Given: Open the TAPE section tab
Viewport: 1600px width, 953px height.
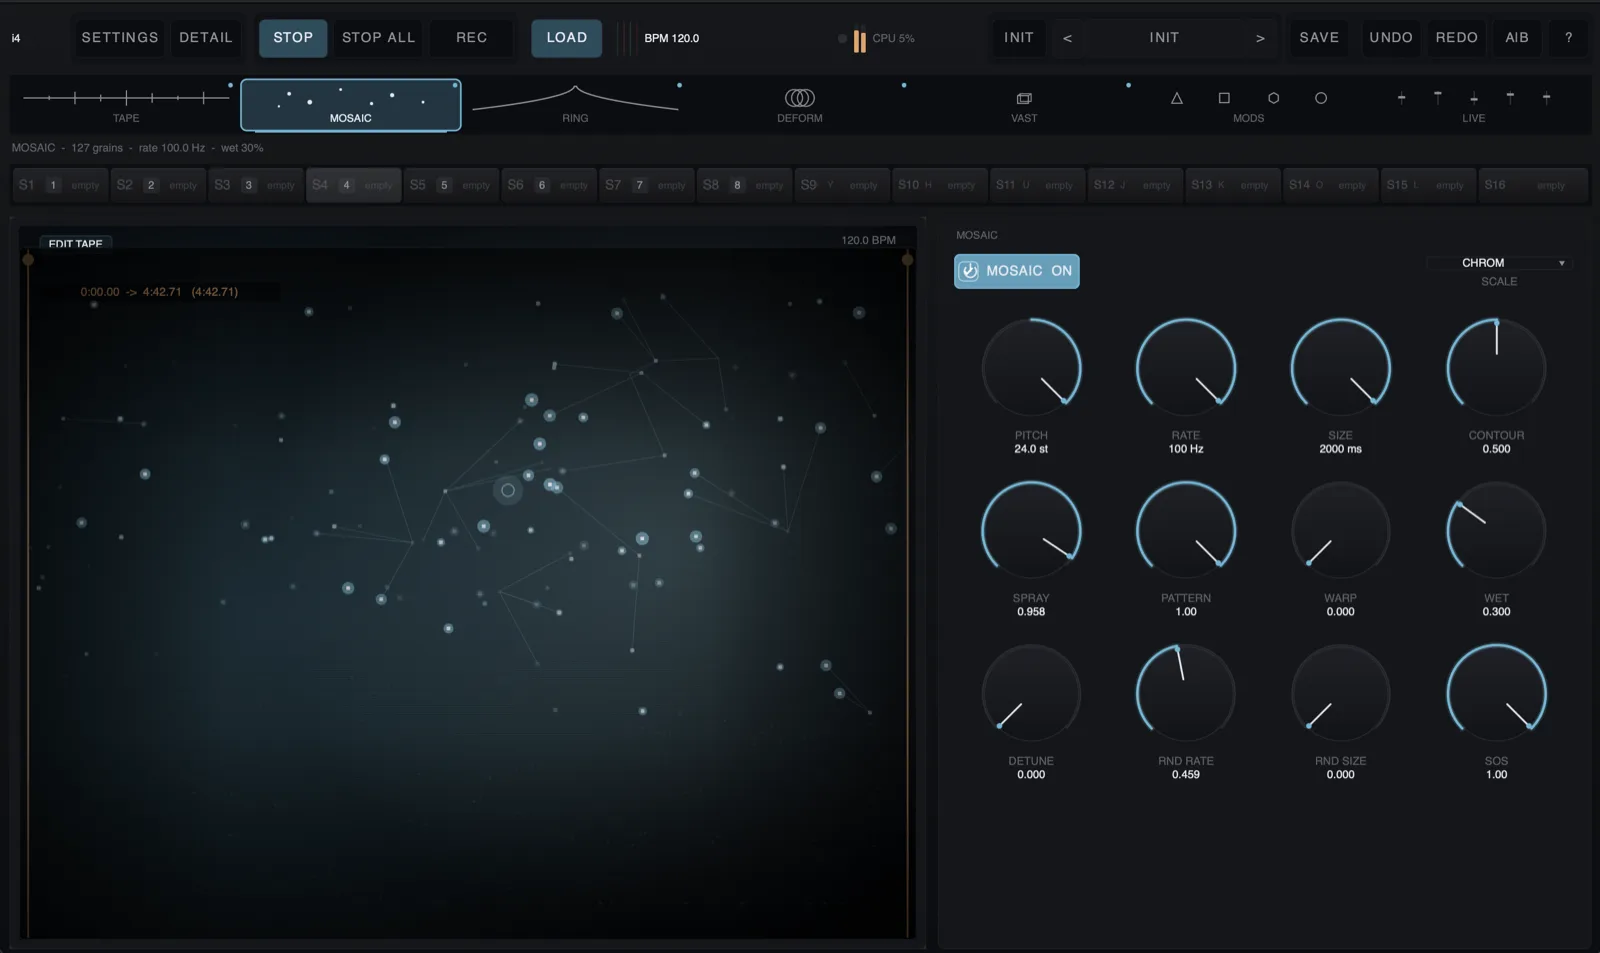Looking at the screenshot, I should [126, 105].
